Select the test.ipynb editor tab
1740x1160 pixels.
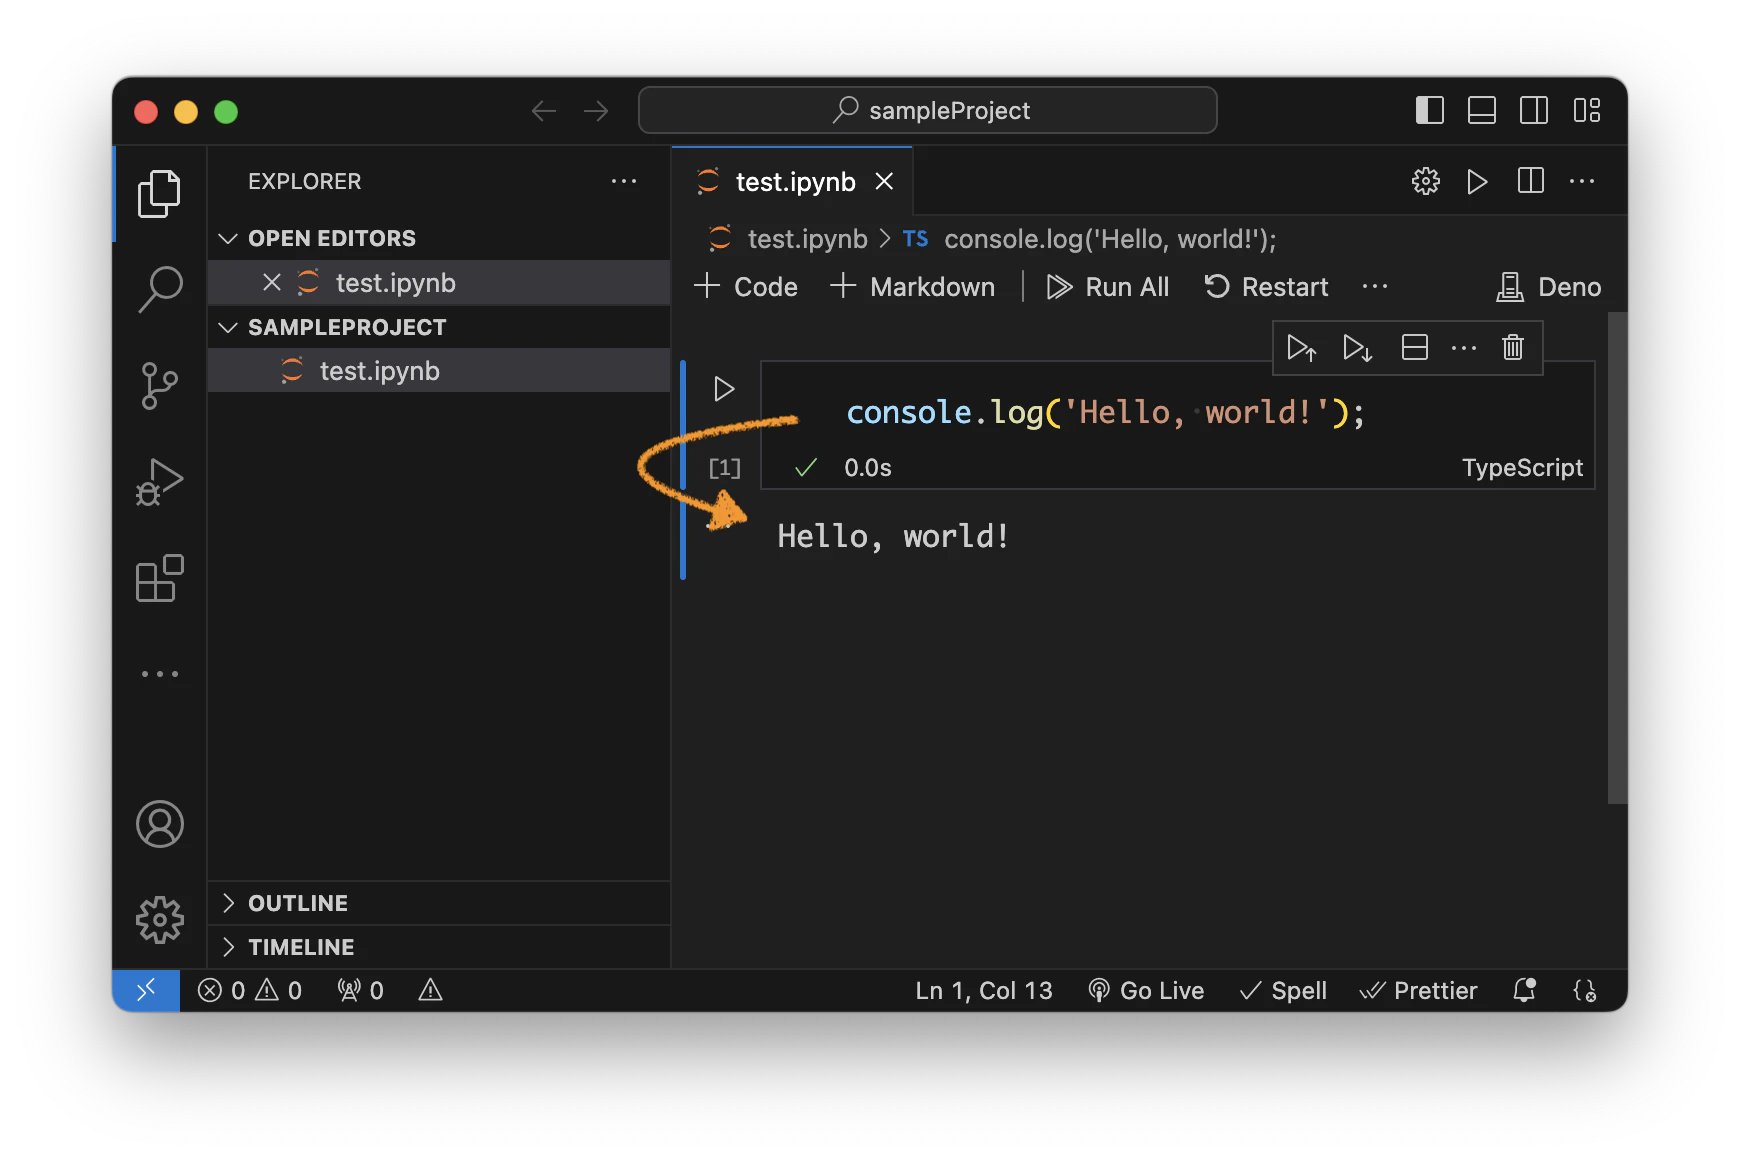click(792, 182)
